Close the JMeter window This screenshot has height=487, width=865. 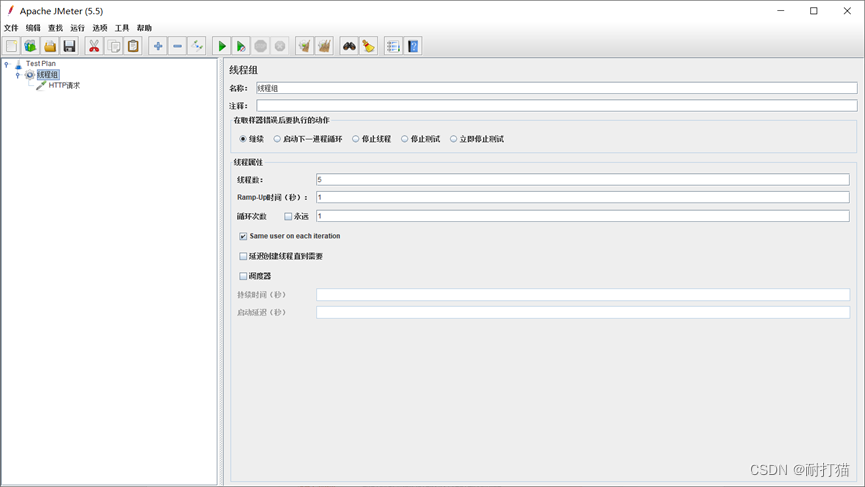click(847, 10)
